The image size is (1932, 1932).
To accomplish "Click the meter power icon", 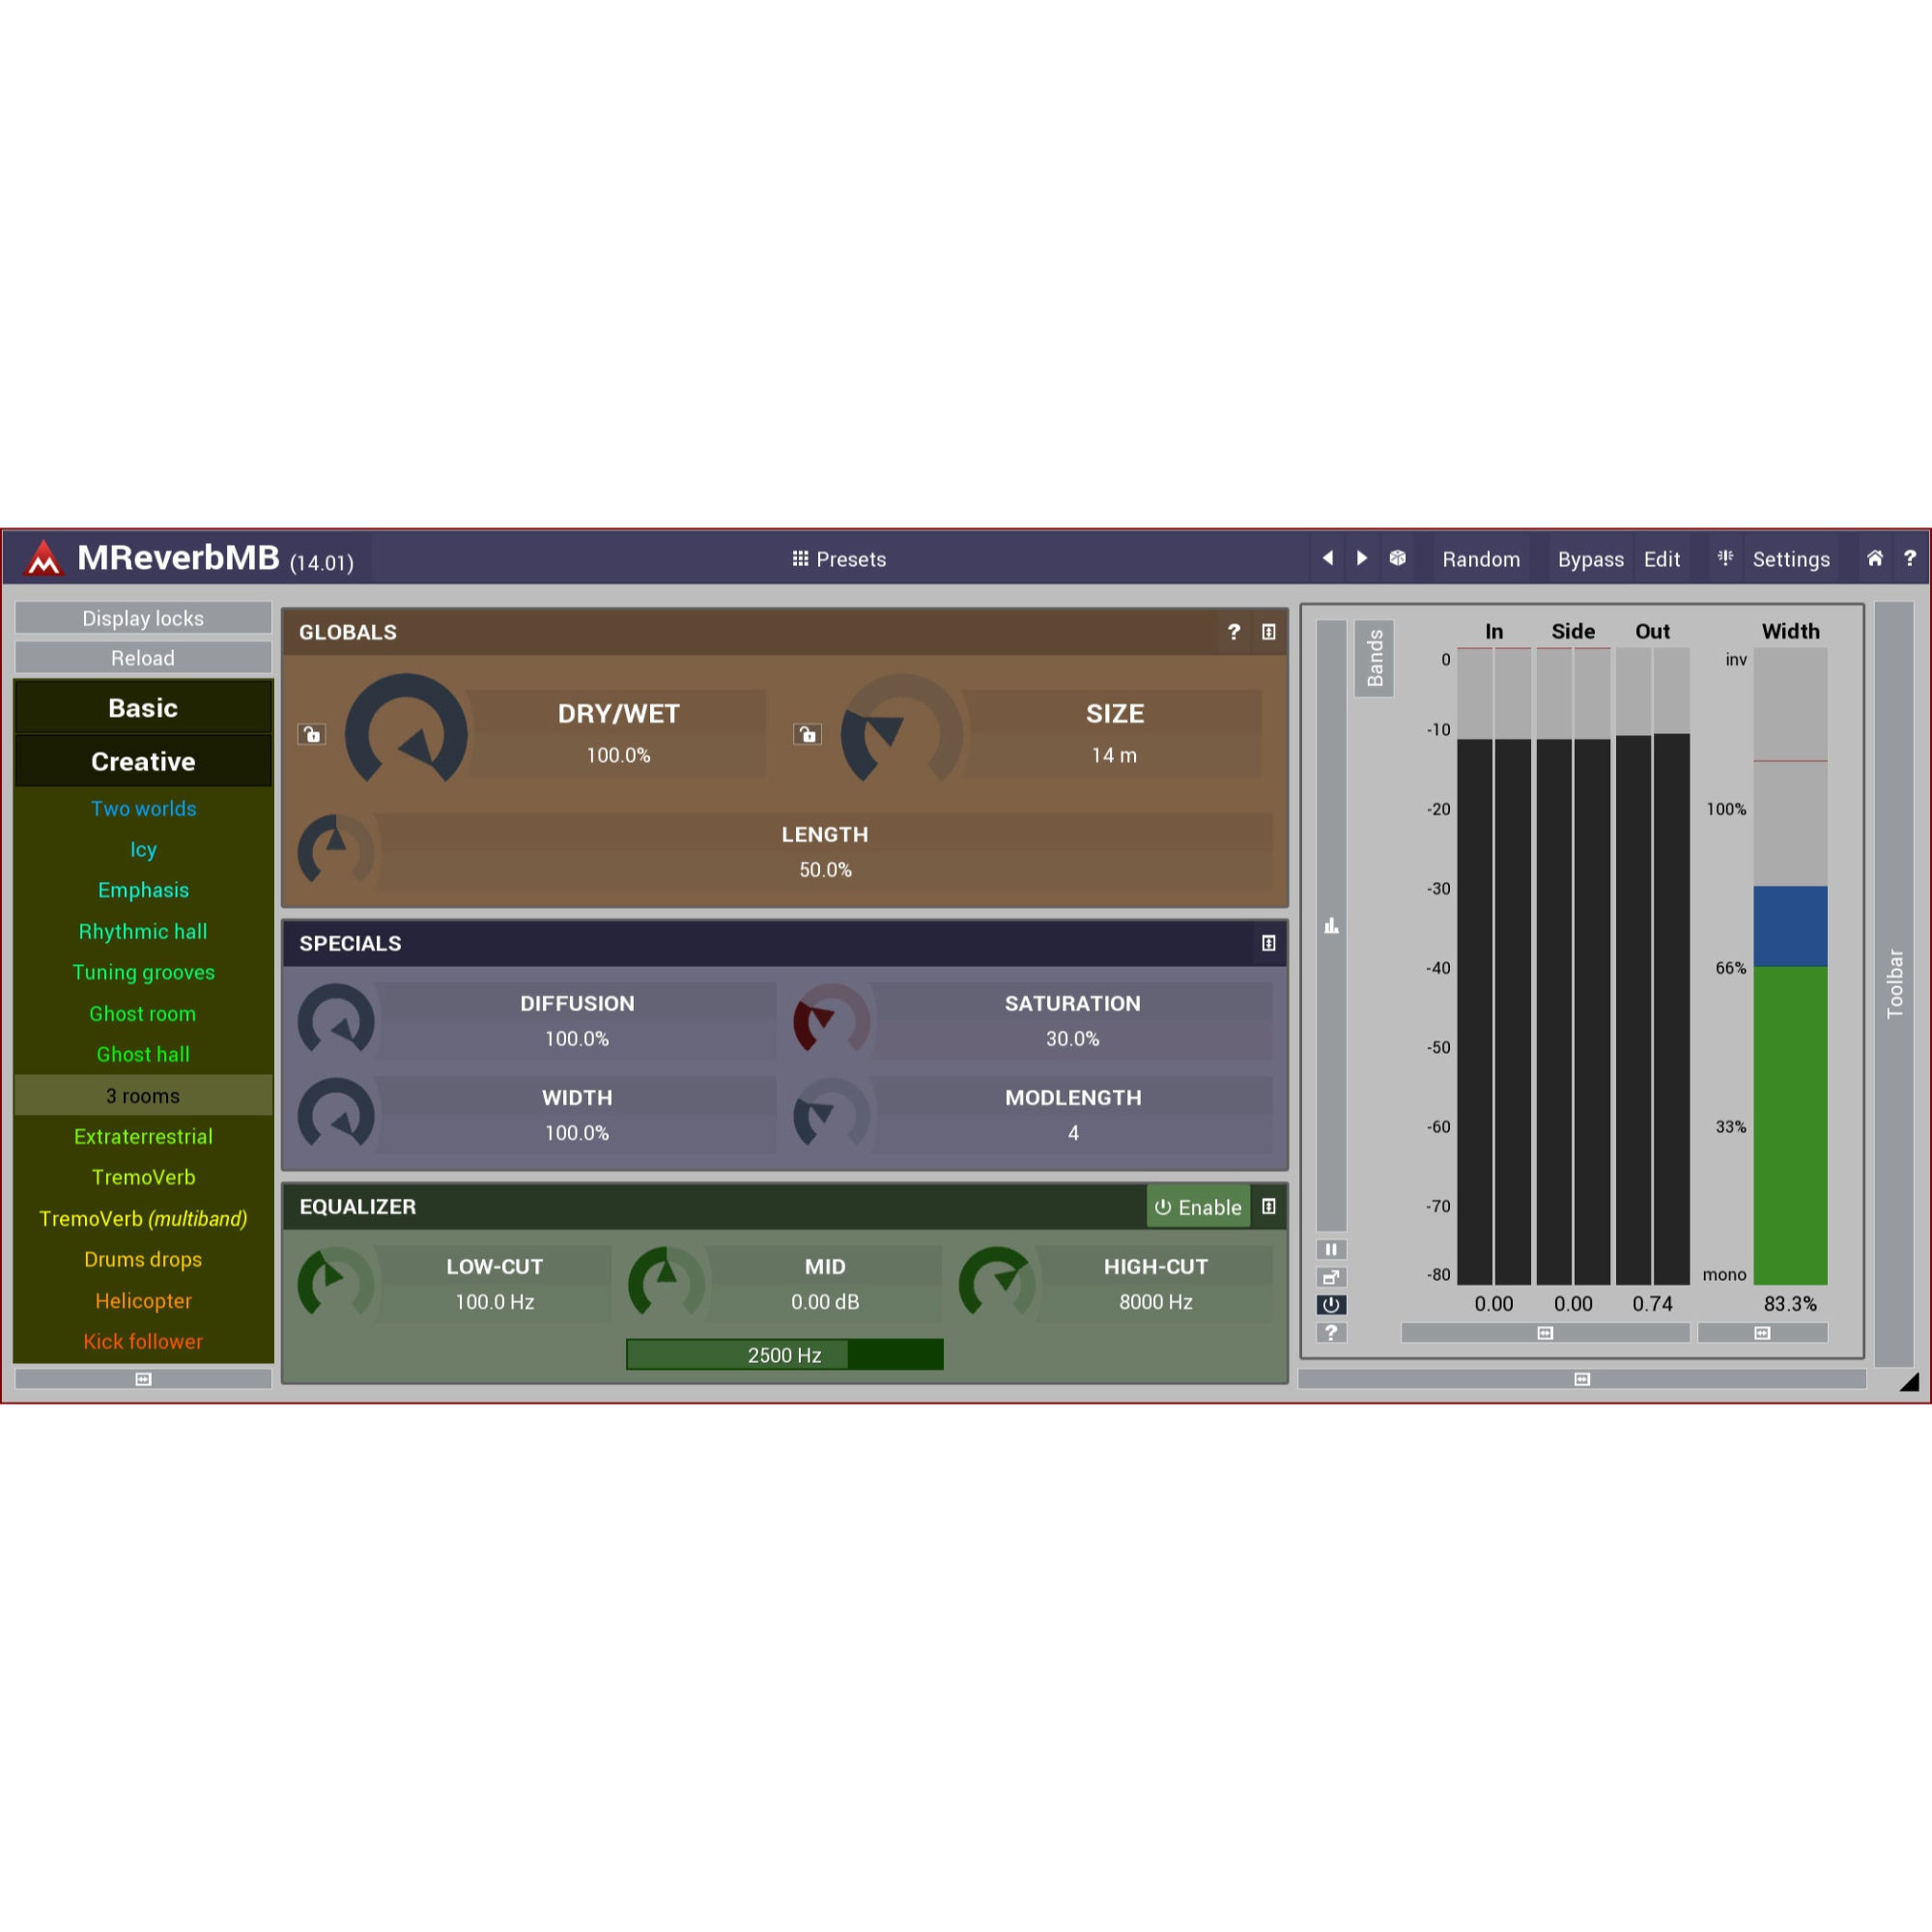I will click(x=1331, y=1305).
